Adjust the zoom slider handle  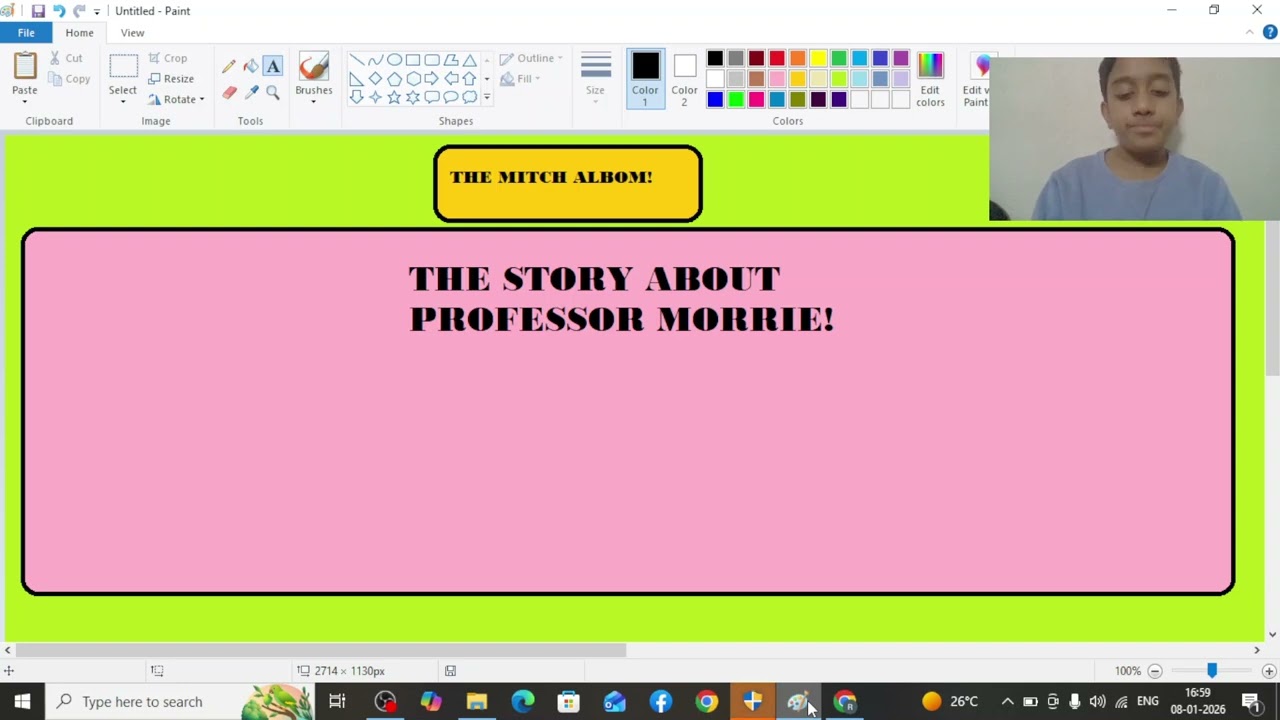[x=1212, y=671]
